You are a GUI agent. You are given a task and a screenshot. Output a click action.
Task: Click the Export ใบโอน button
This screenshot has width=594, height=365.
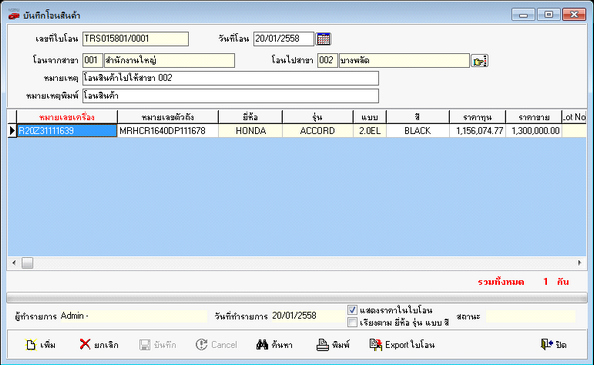coord(402,345)
